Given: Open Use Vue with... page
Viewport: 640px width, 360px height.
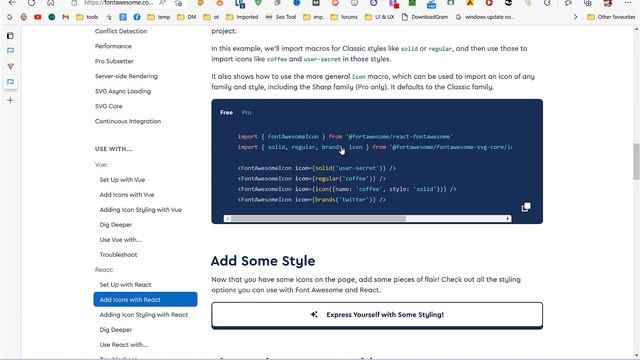Looking at the screenshot, I should pos(120,240).
